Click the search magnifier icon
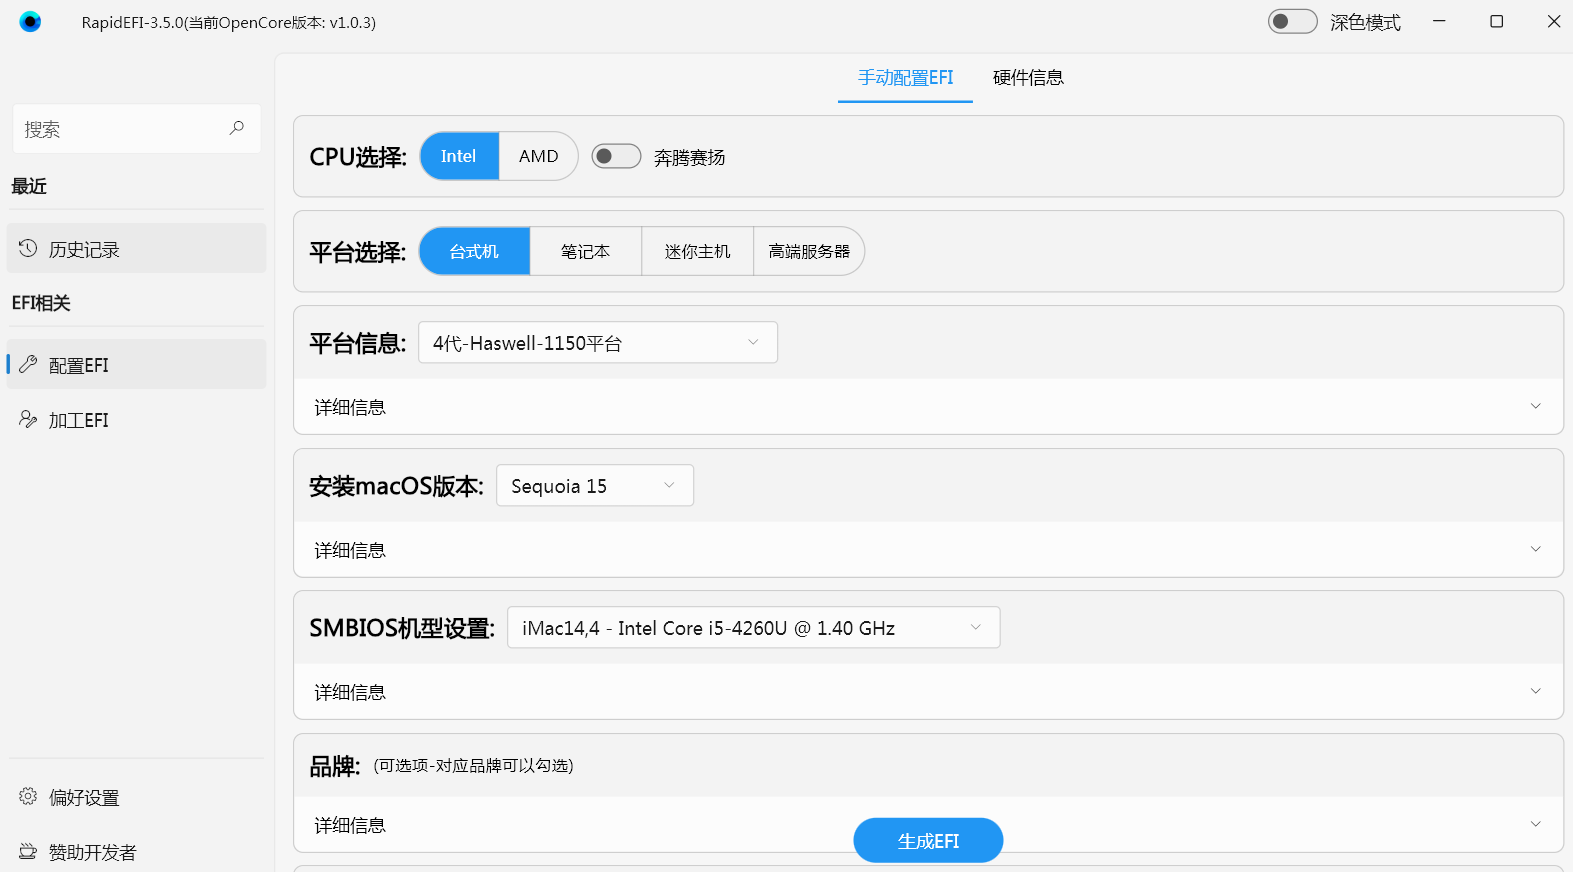Screen dimensions: 1573x872 click(237, 128)
